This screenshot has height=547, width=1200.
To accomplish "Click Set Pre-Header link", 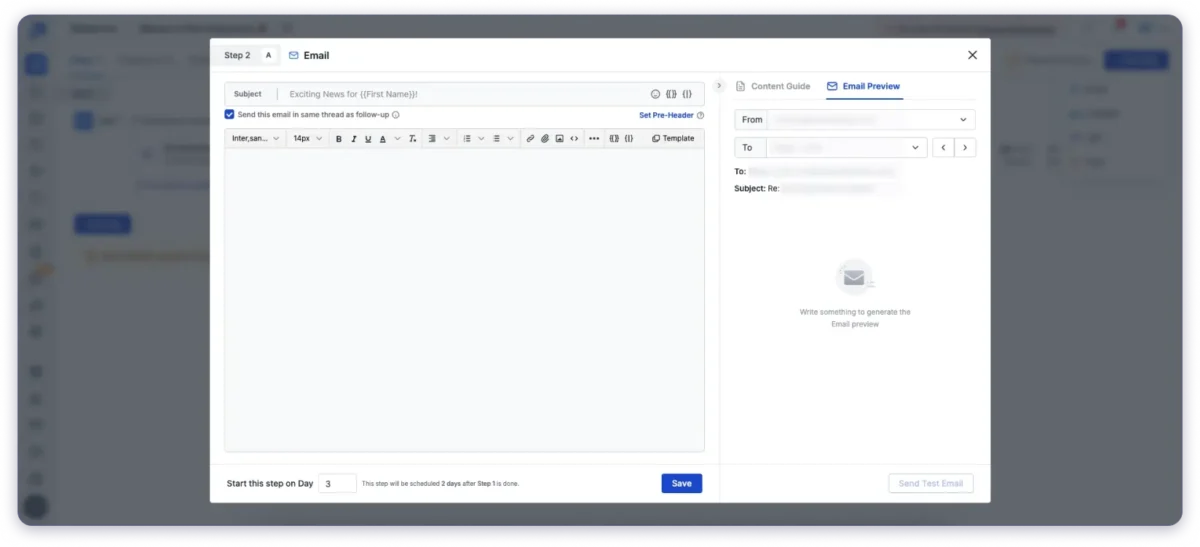I will 666,115.
